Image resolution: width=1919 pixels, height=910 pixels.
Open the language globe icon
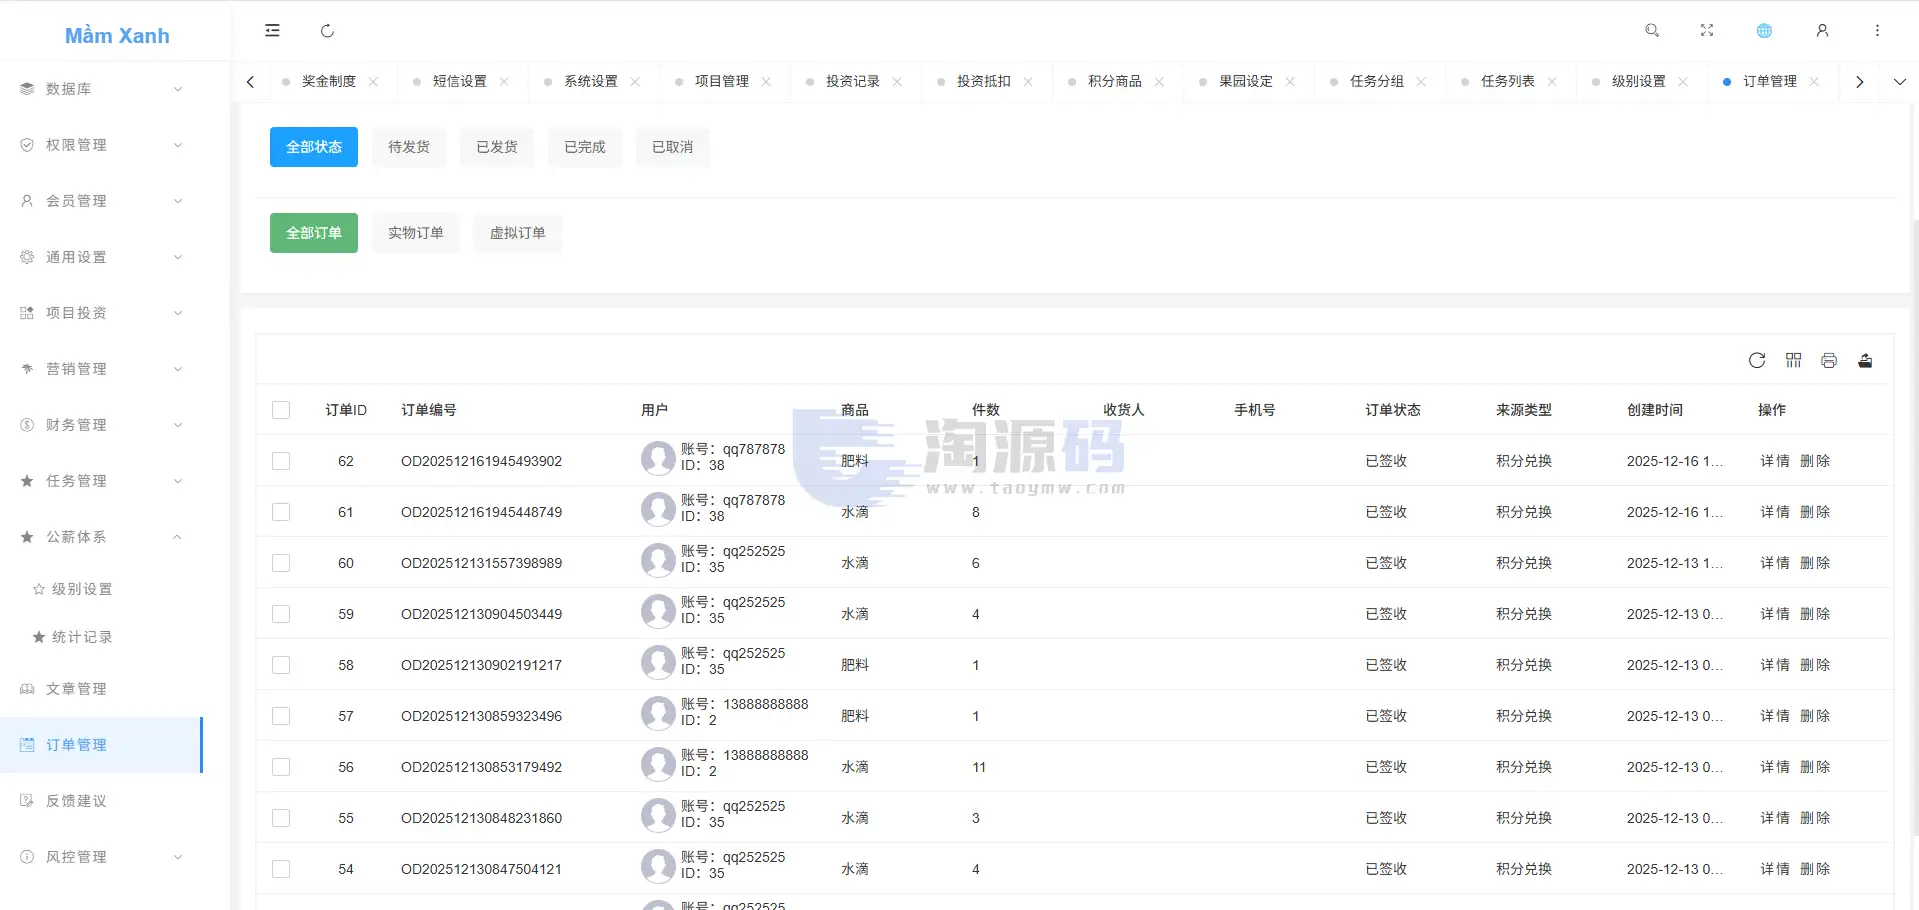[x=1764, y=31]
